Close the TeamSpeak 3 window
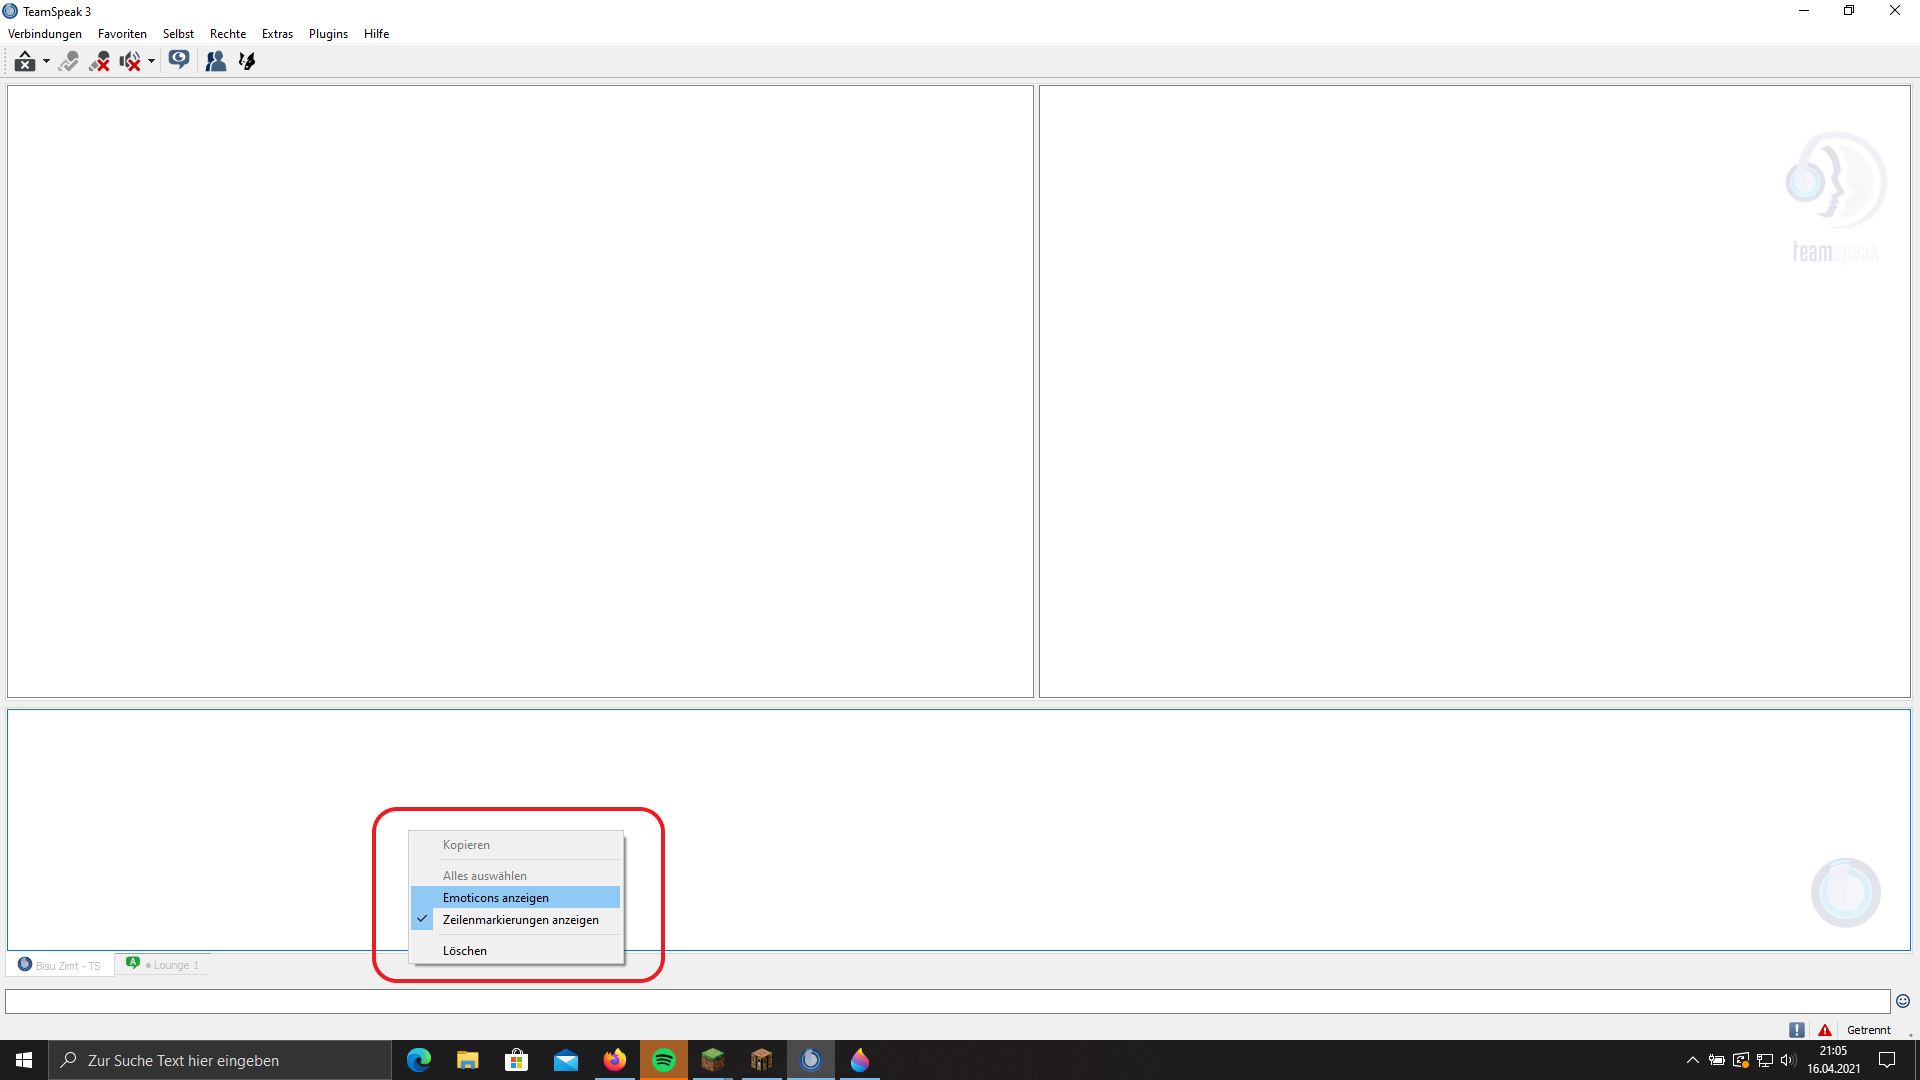This screenshot has height=1080, width=1920. pos(1895,11)
